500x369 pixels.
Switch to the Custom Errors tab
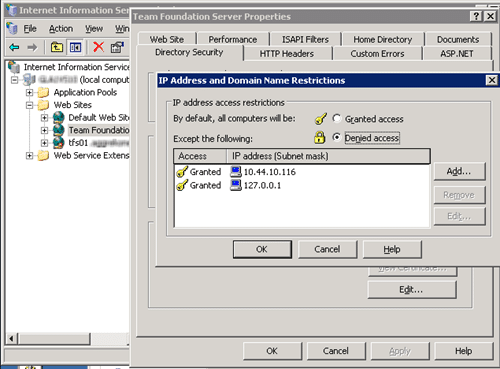click(x=377, y=54)
